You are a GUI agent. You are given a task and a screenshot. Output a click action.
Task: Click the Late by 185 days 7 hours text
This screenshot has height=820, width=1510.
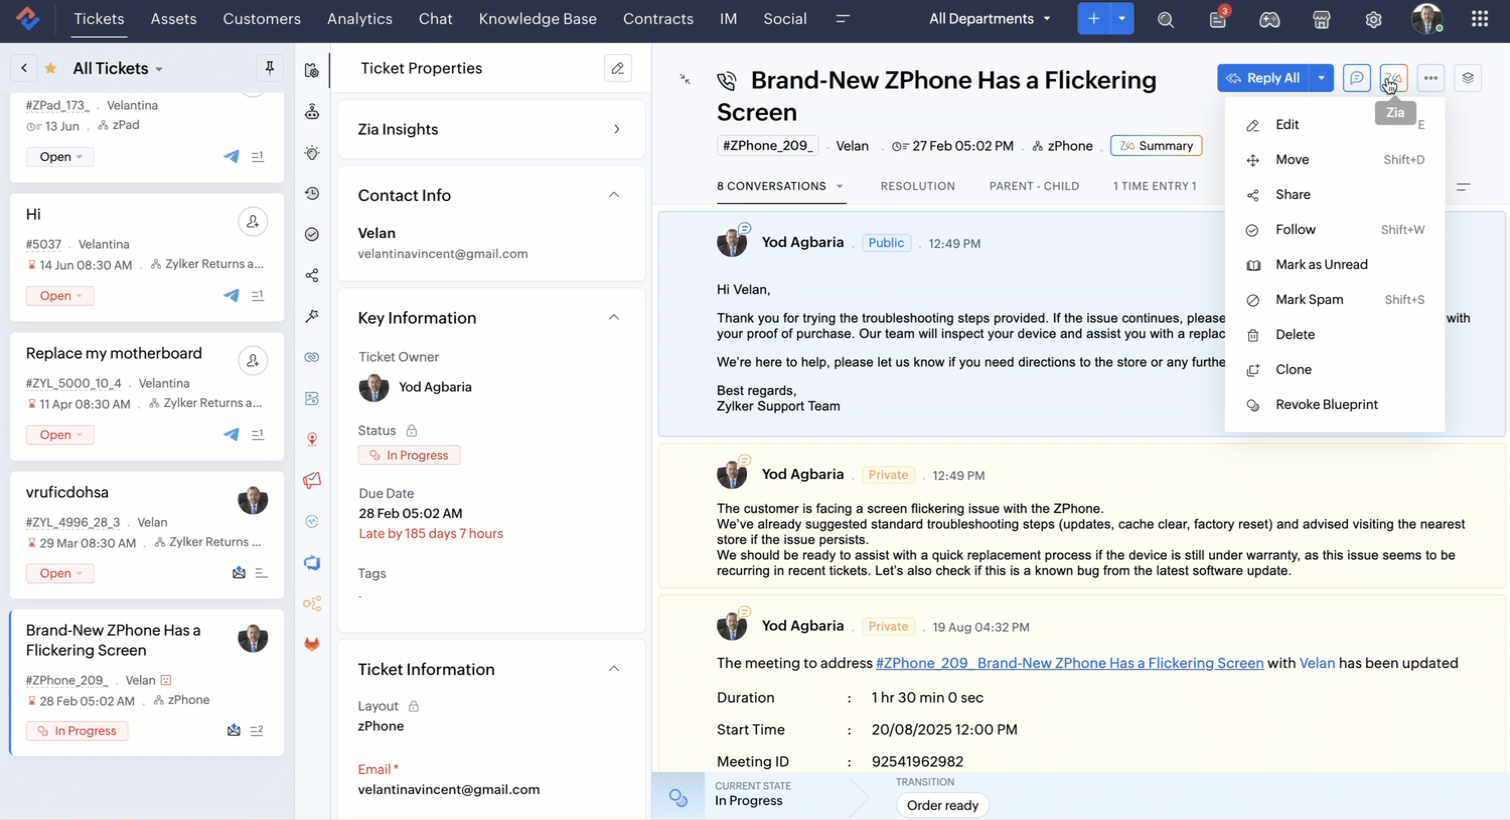[x=431, y=534]
